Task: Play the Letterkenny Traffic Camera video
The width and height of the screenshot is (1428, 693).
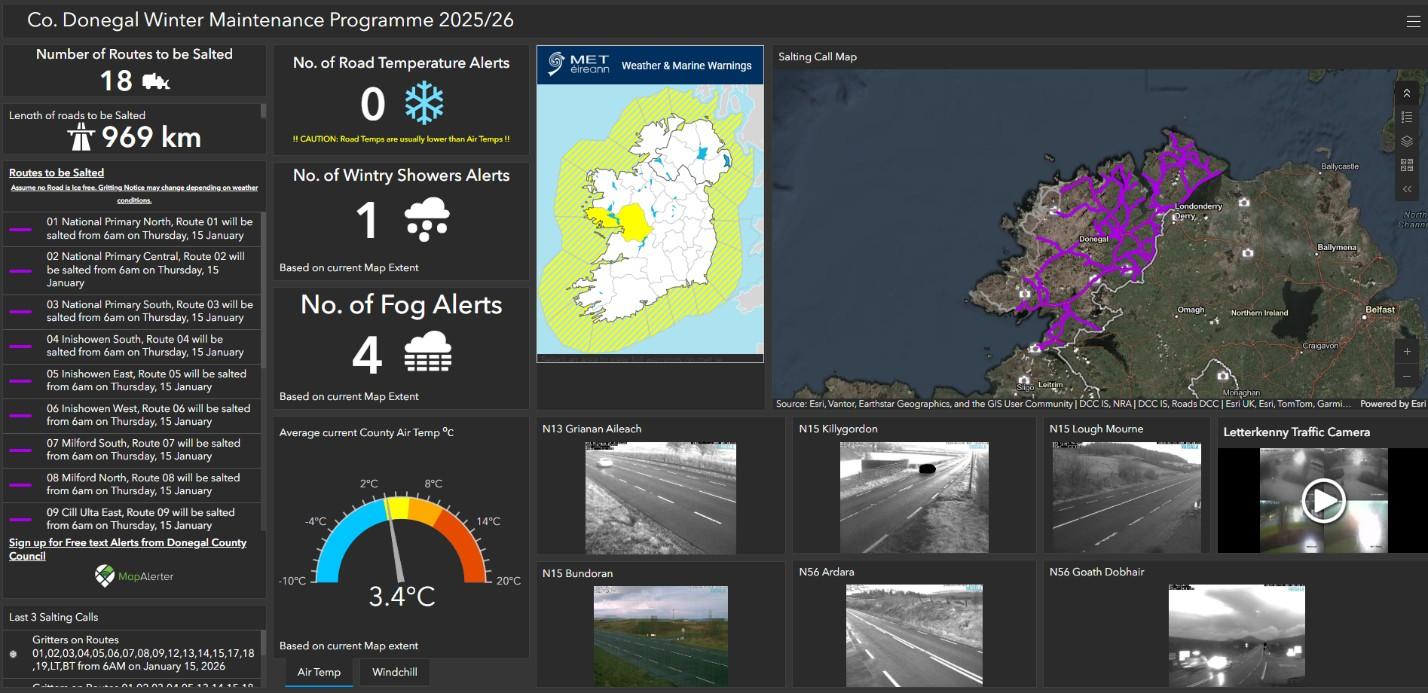Action: pos(1322,500)
